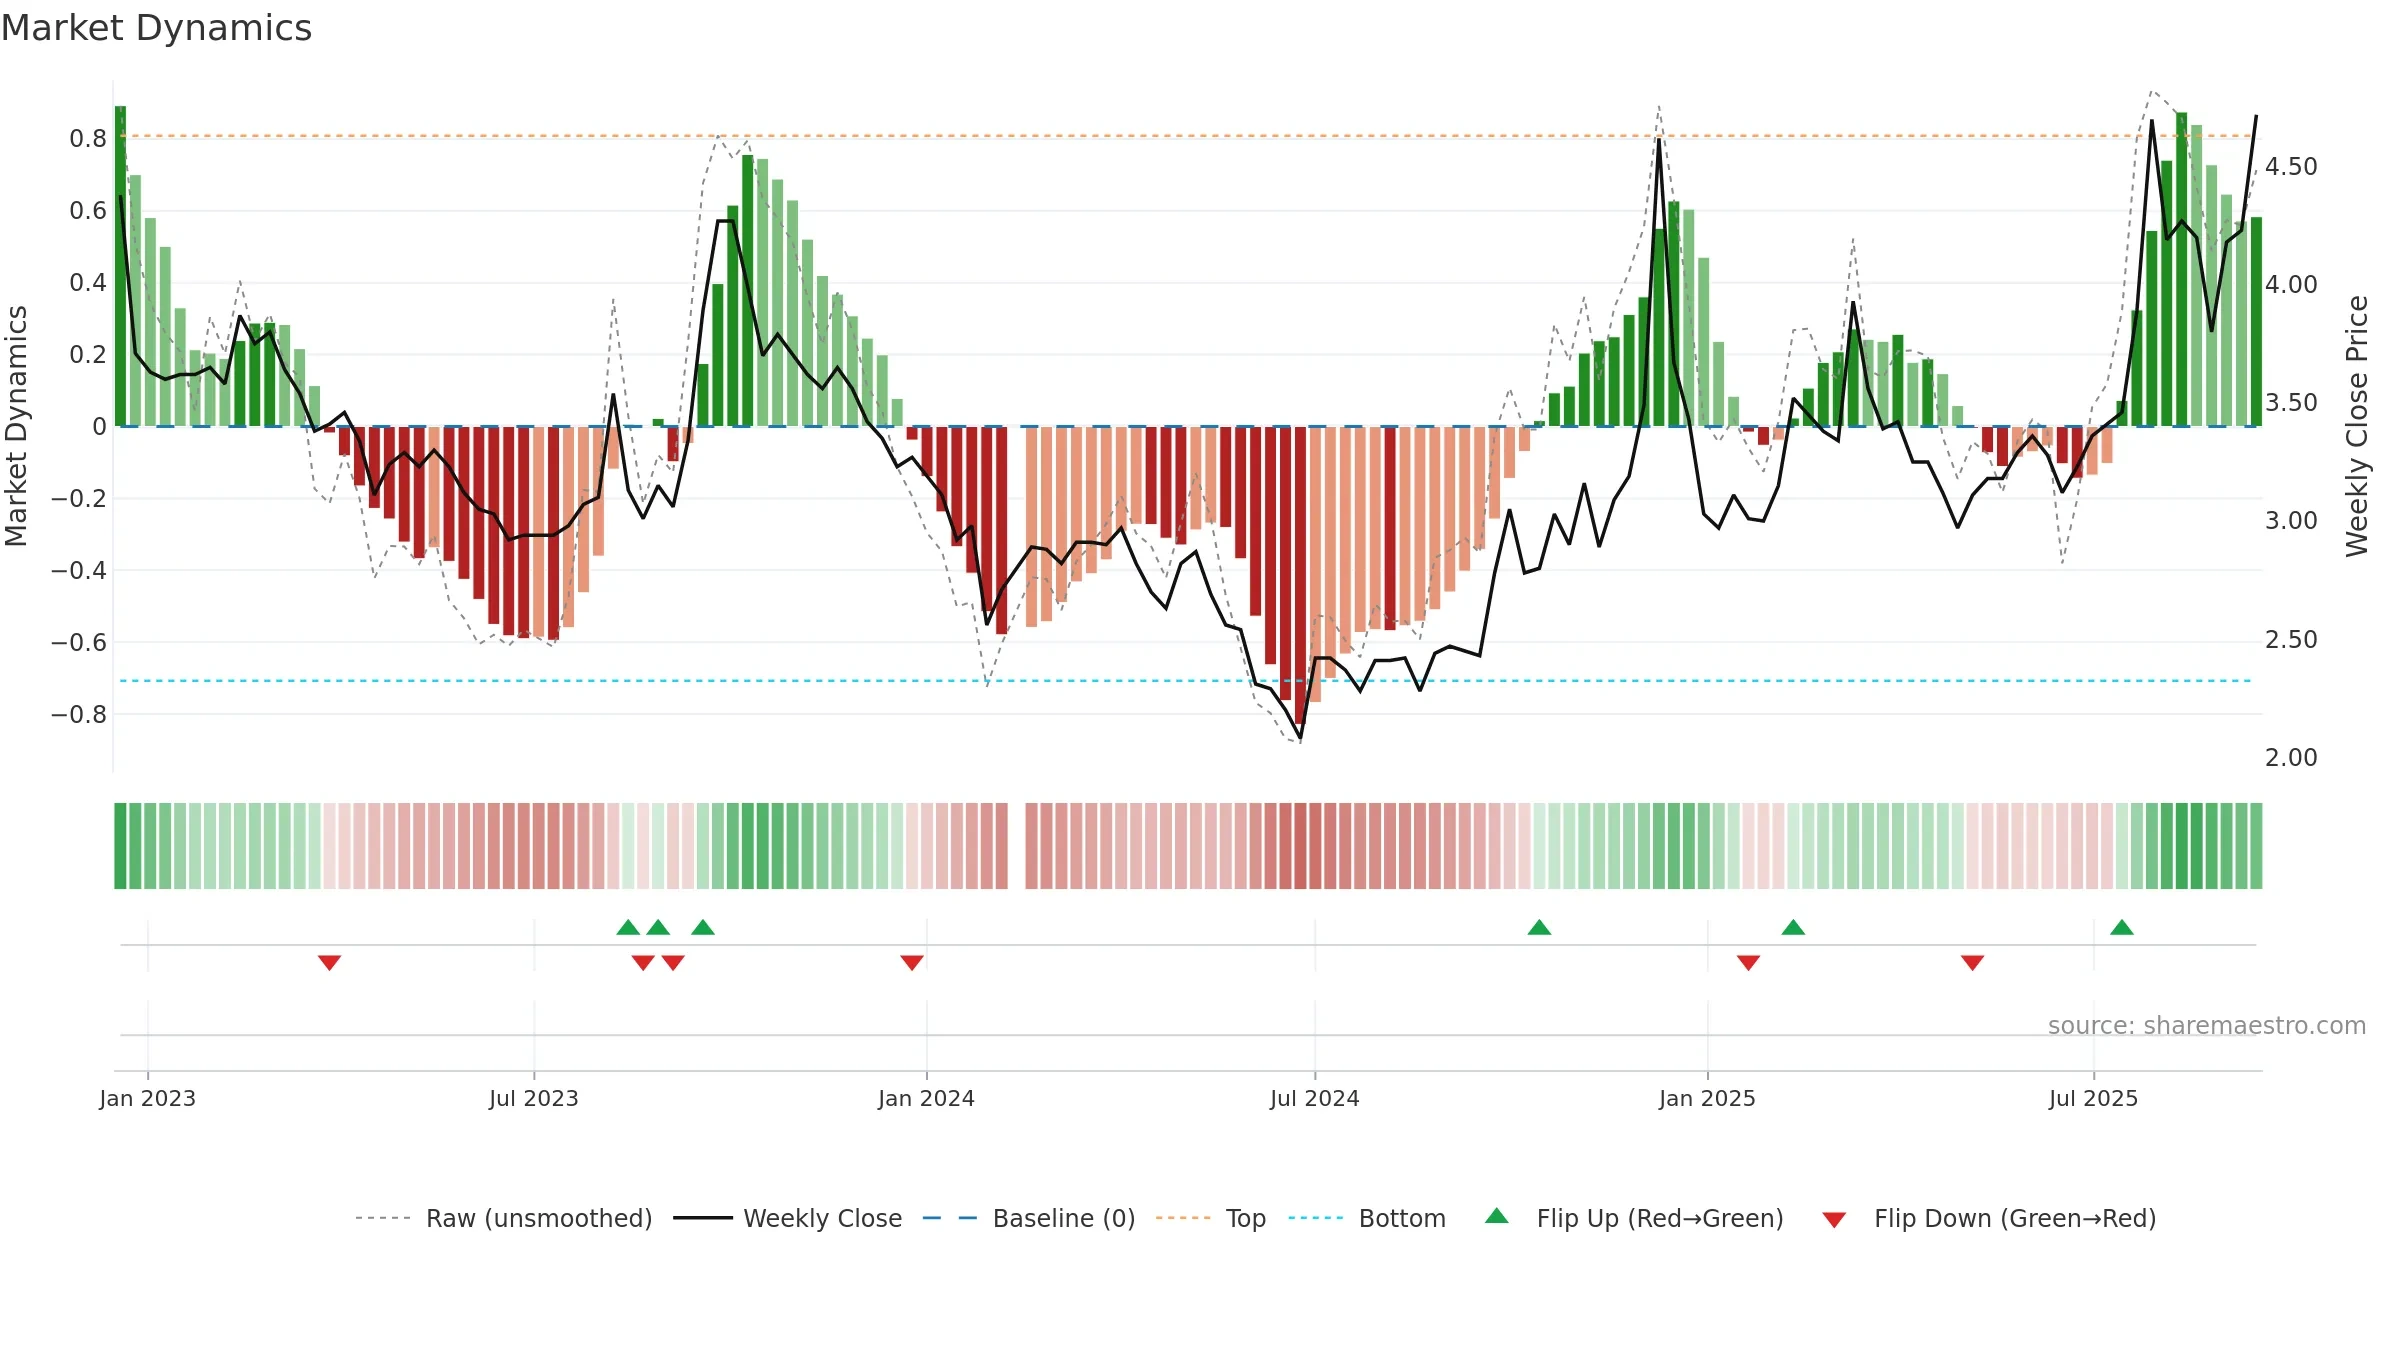Click the Market Dynamics y-axis title
2400x1350 pixels.
(x=16, y=426)
